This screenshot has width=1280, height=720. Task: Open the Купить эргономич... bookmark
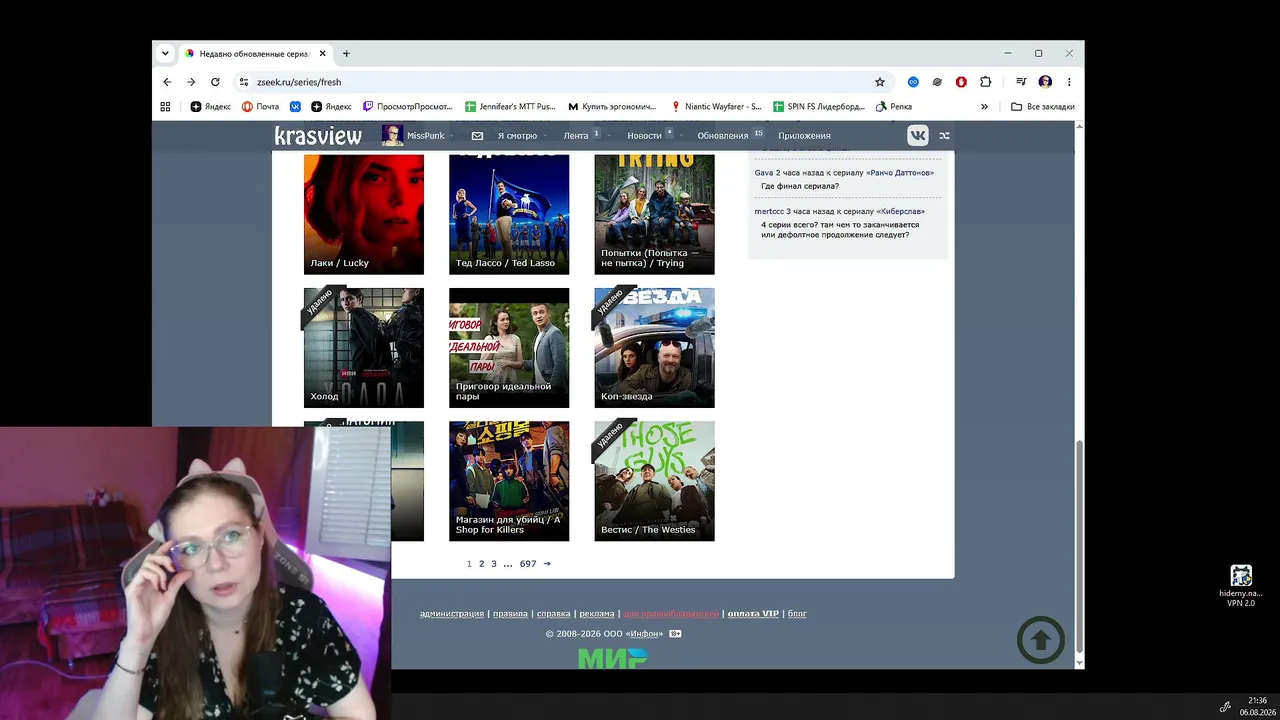tap(612, 106)
